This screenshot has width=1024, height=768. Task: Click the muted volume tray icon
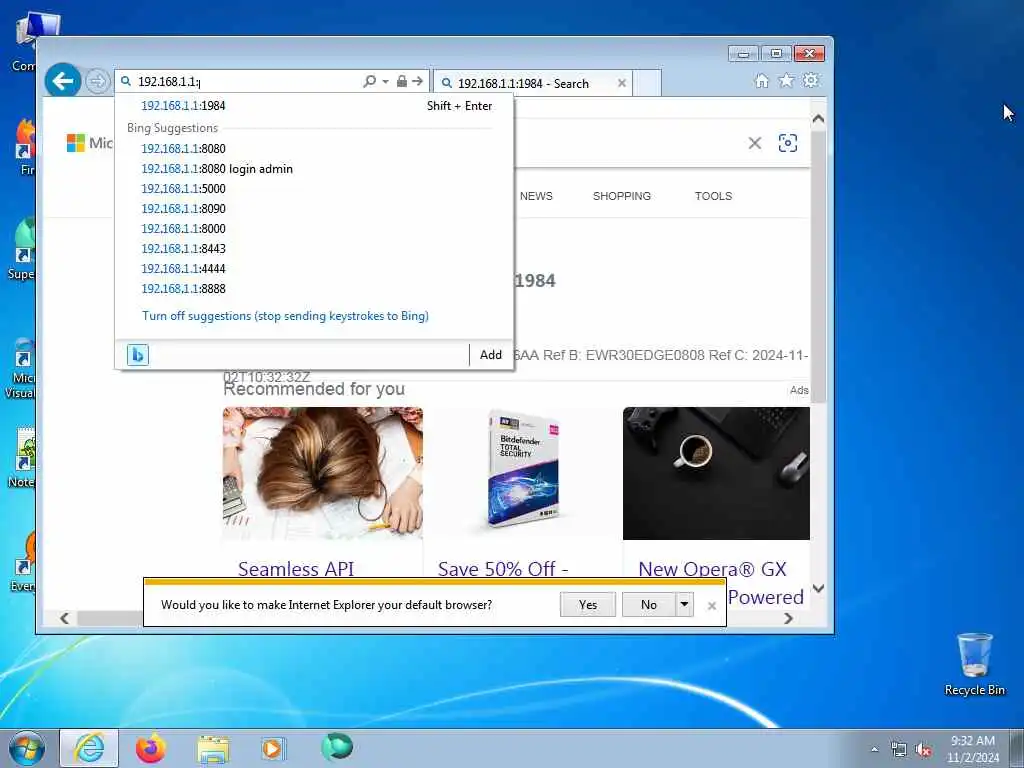pyautogui.click(x=923, y=750)
